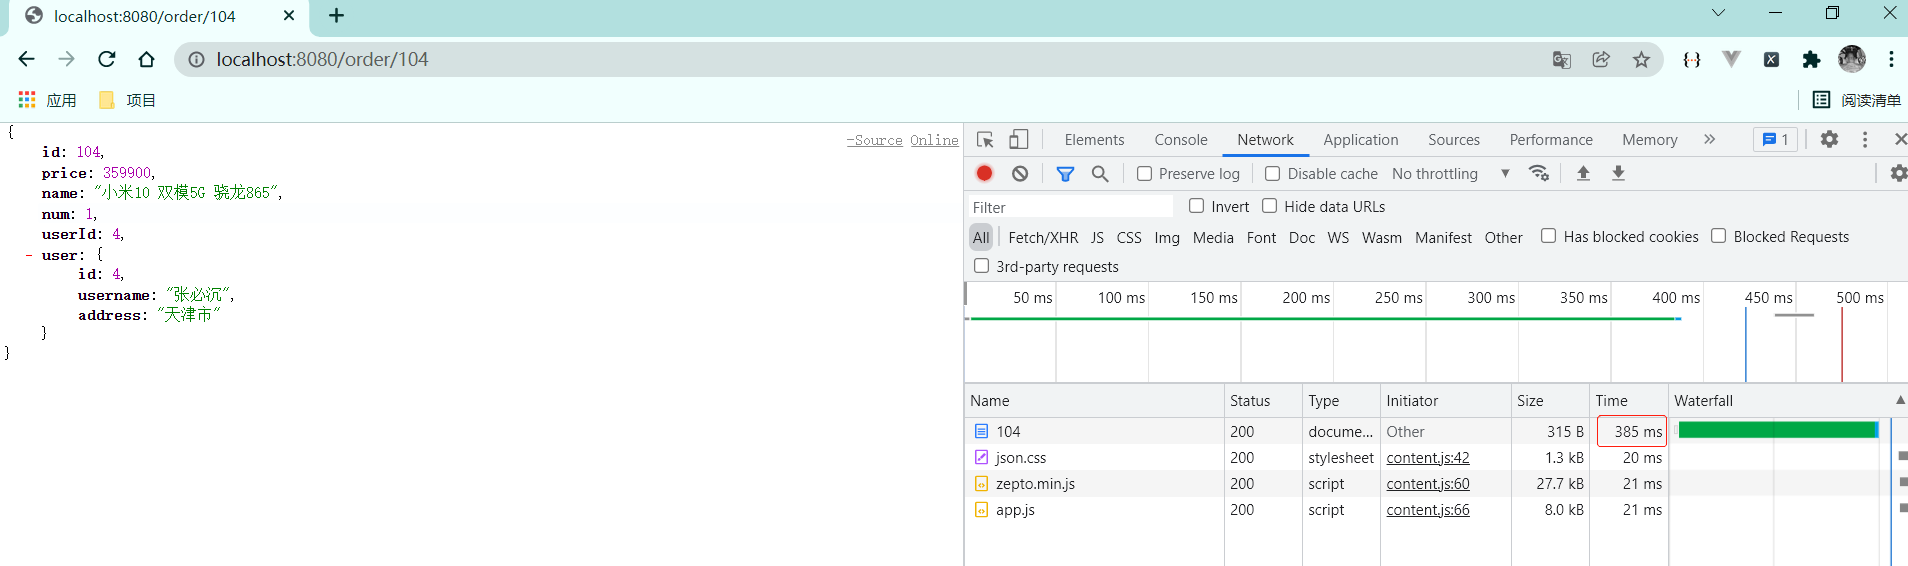1908x566 pixels.
Task: Open network conditions wifi icon
Action: [1539, 173]
